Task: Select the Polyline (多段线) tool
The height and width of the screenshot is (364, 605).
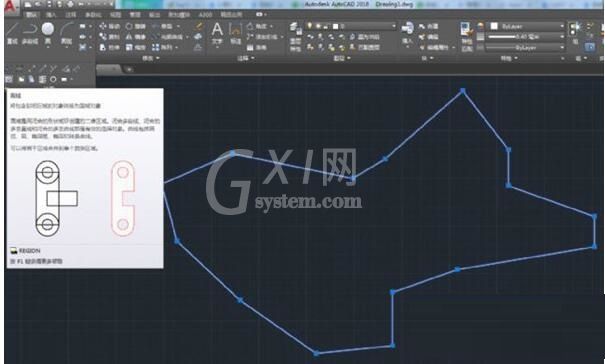Action: click(30, 33)
